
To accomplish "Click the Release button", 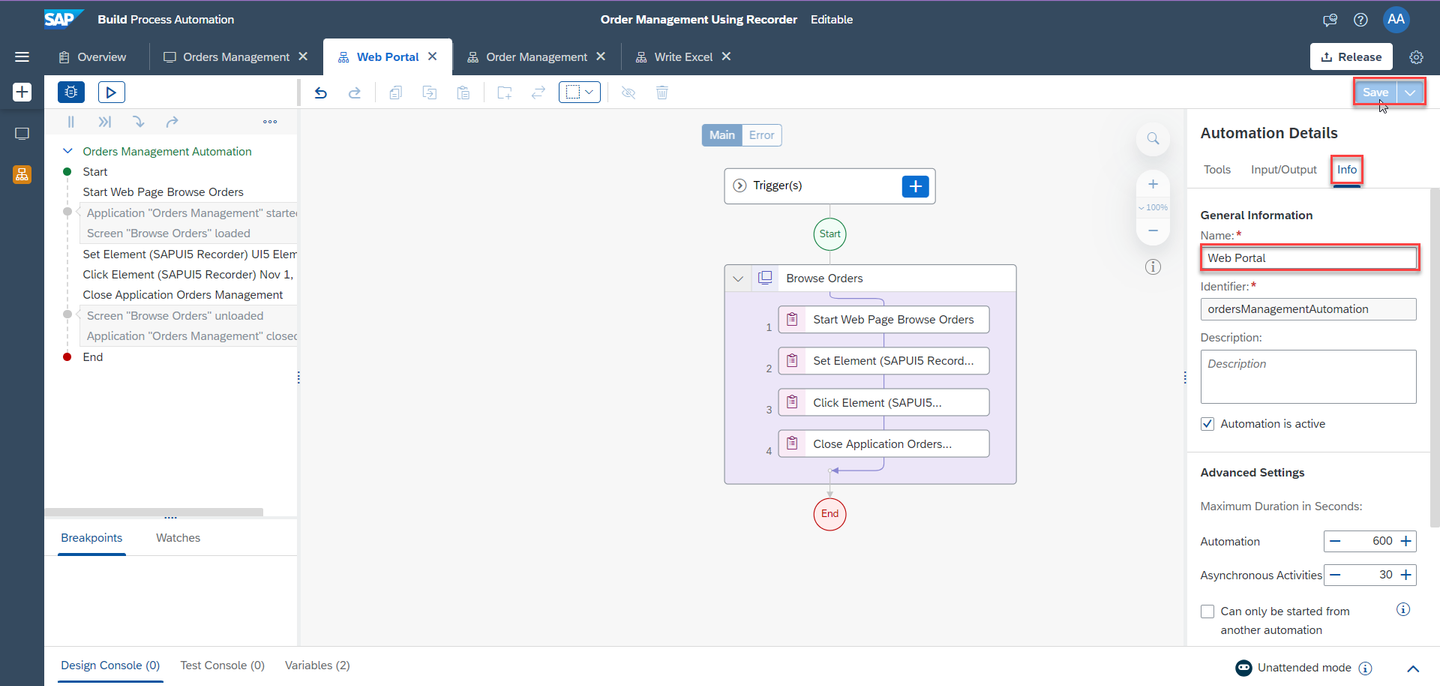I will (1351, 57).
